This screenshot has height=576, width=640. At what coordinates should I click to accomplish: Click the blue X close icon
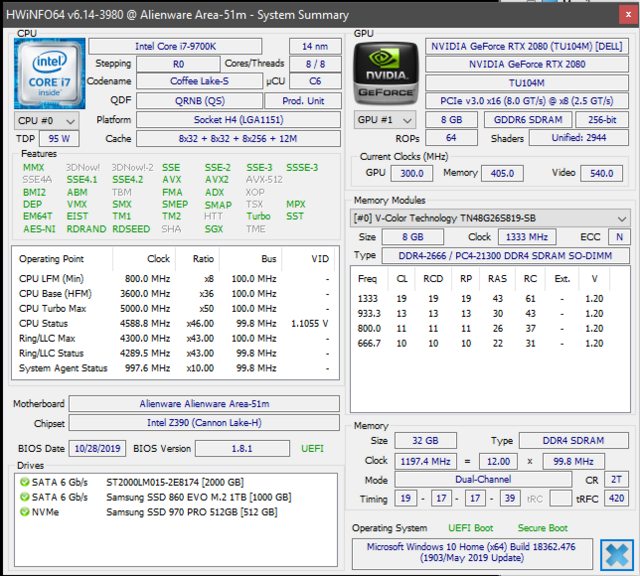616,554
